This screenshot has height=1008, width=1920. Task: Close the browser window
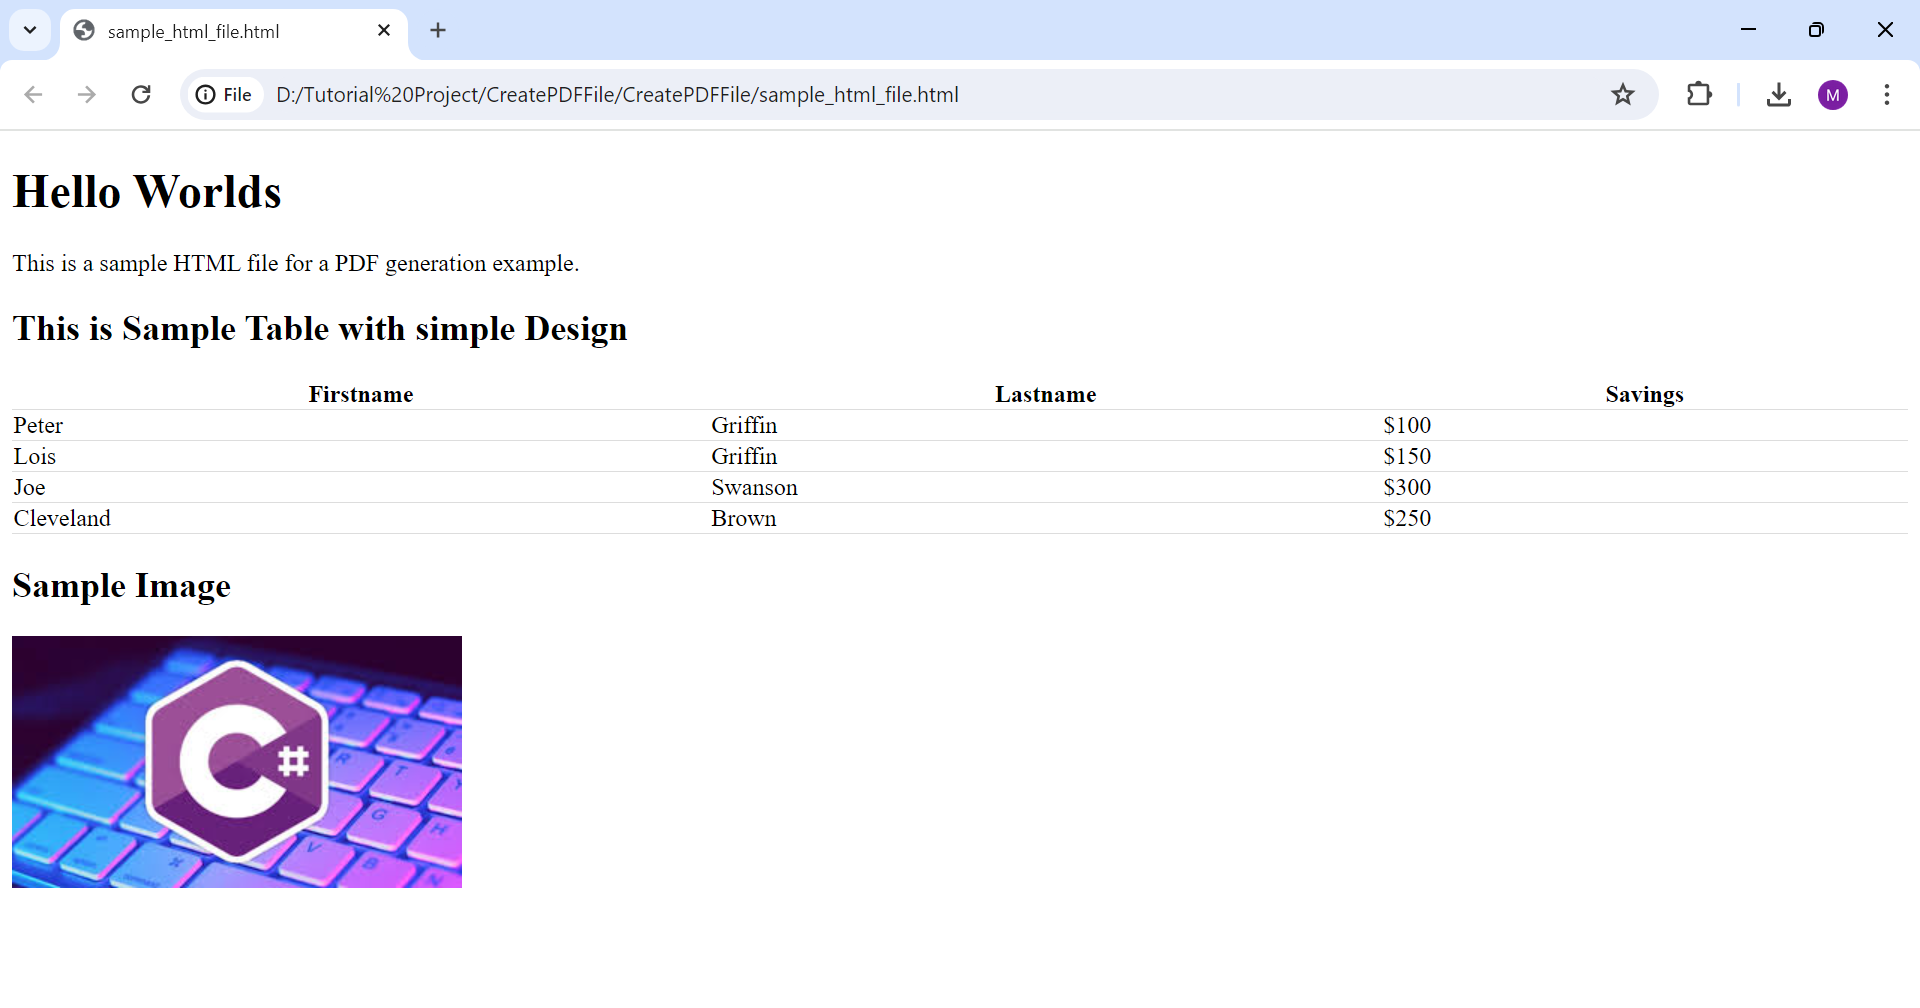coord(1885,30)
